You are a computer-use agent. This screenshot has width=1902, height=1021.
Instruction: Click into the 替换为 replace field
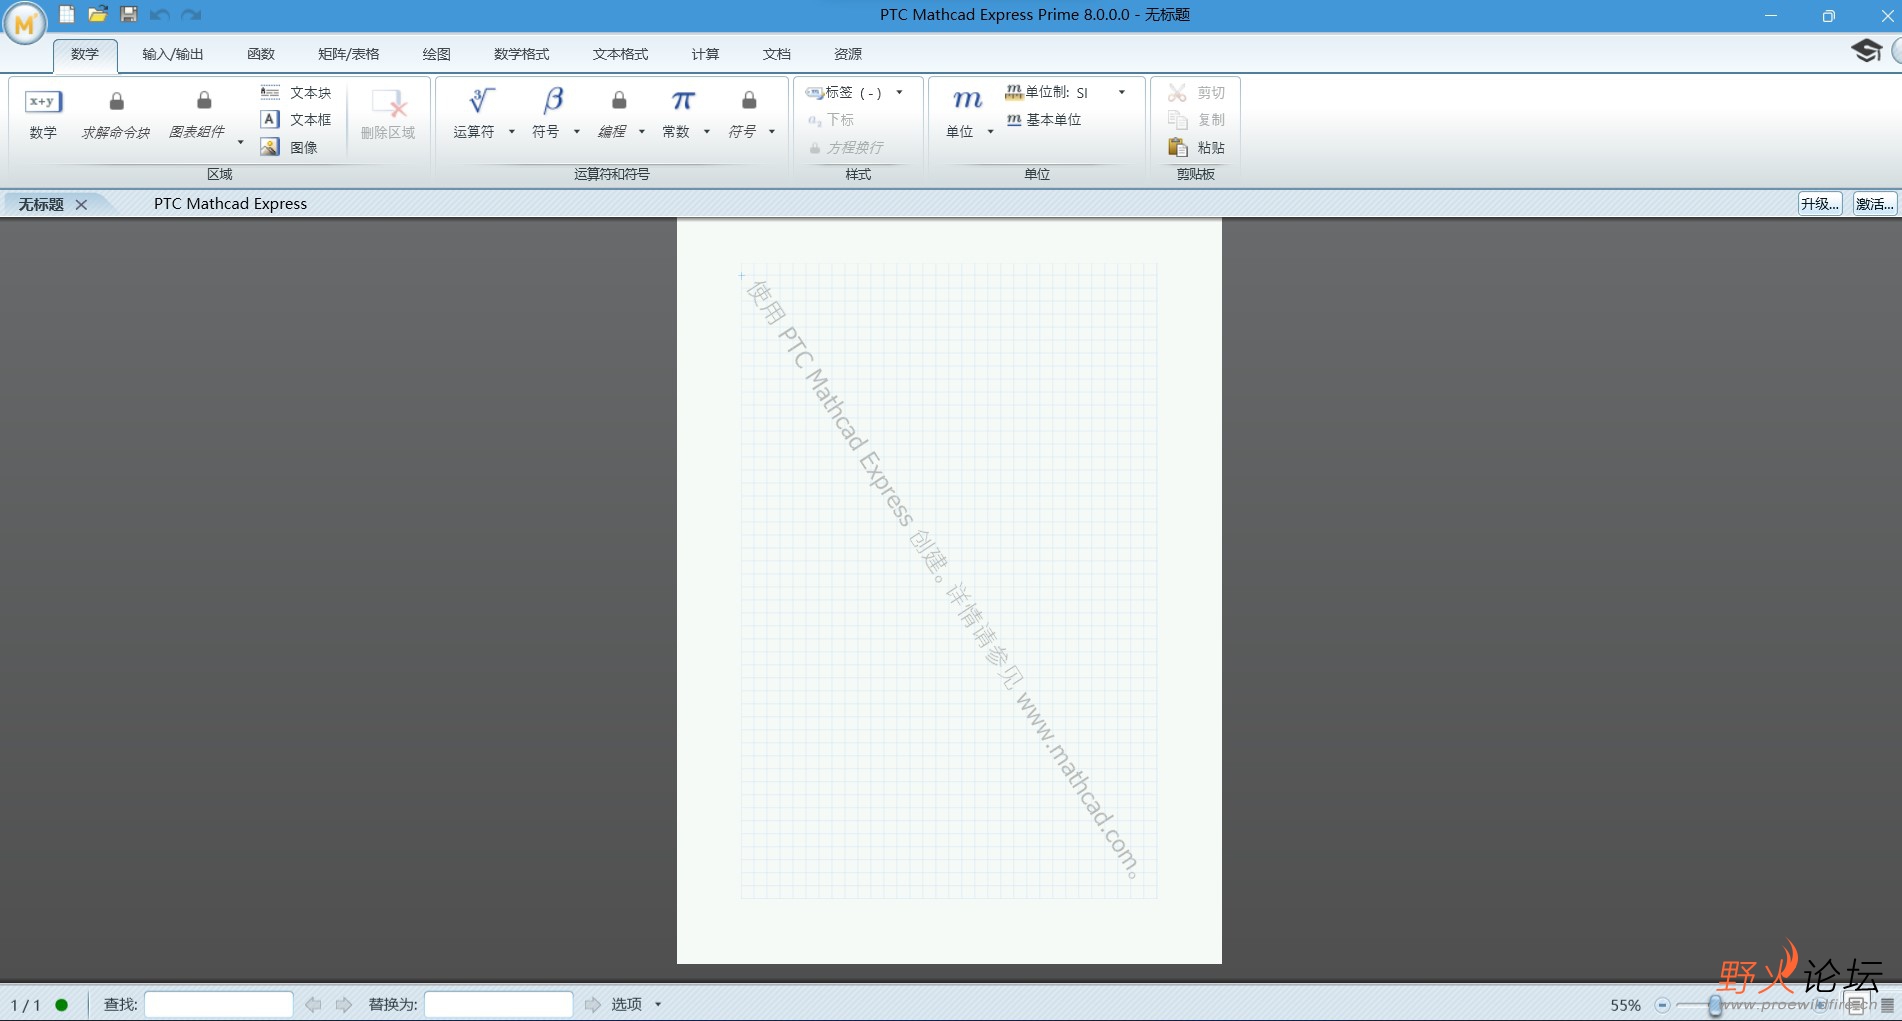(x=498, y=1004)
